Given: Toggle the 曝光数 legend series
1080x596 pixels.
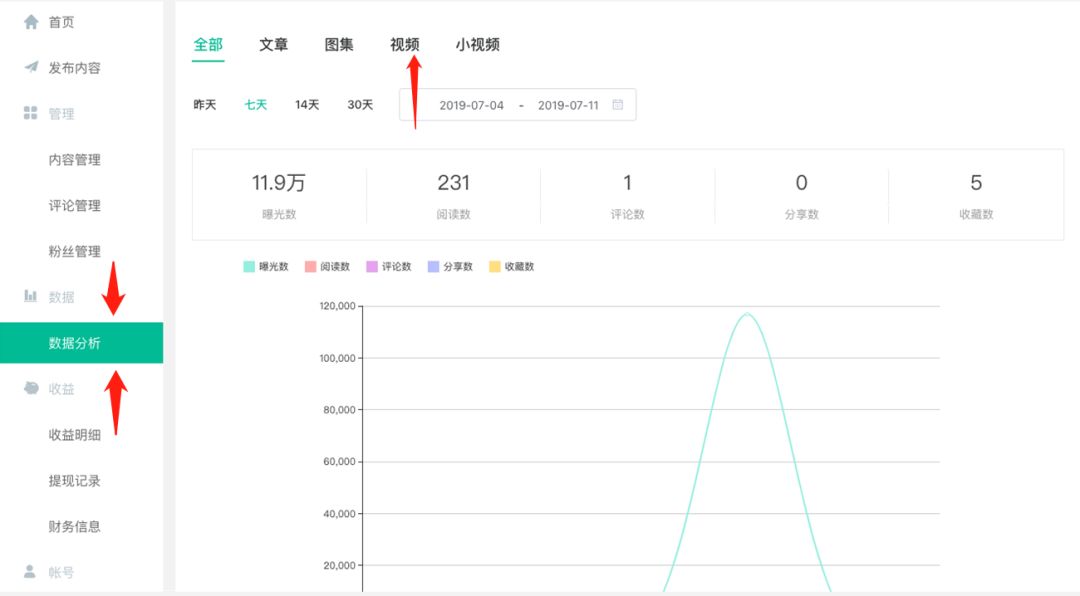Looking at the screenshot, I should pos(266,267).
